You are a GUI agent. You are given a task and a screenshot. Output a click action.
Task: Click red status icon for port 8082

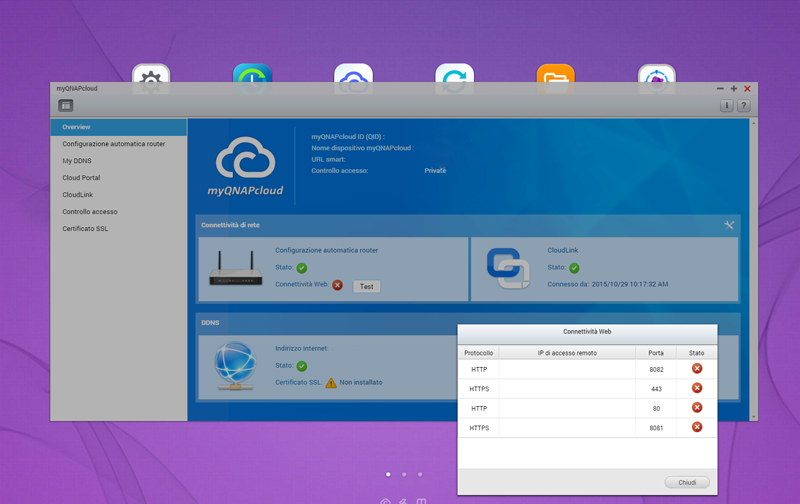(x=697, y=369)
